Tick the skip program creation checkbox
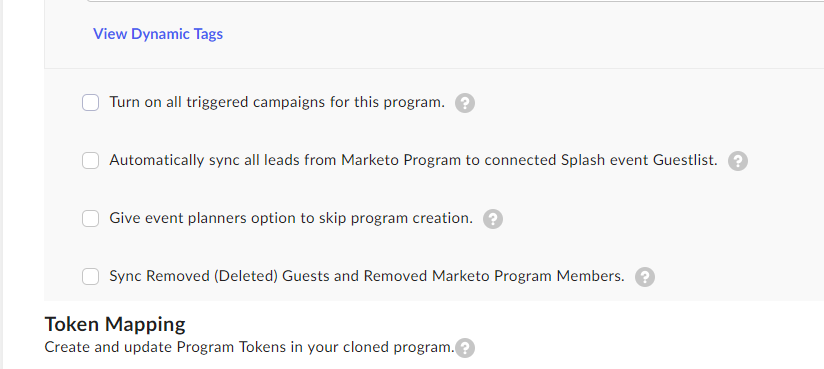 pos(90,218)
